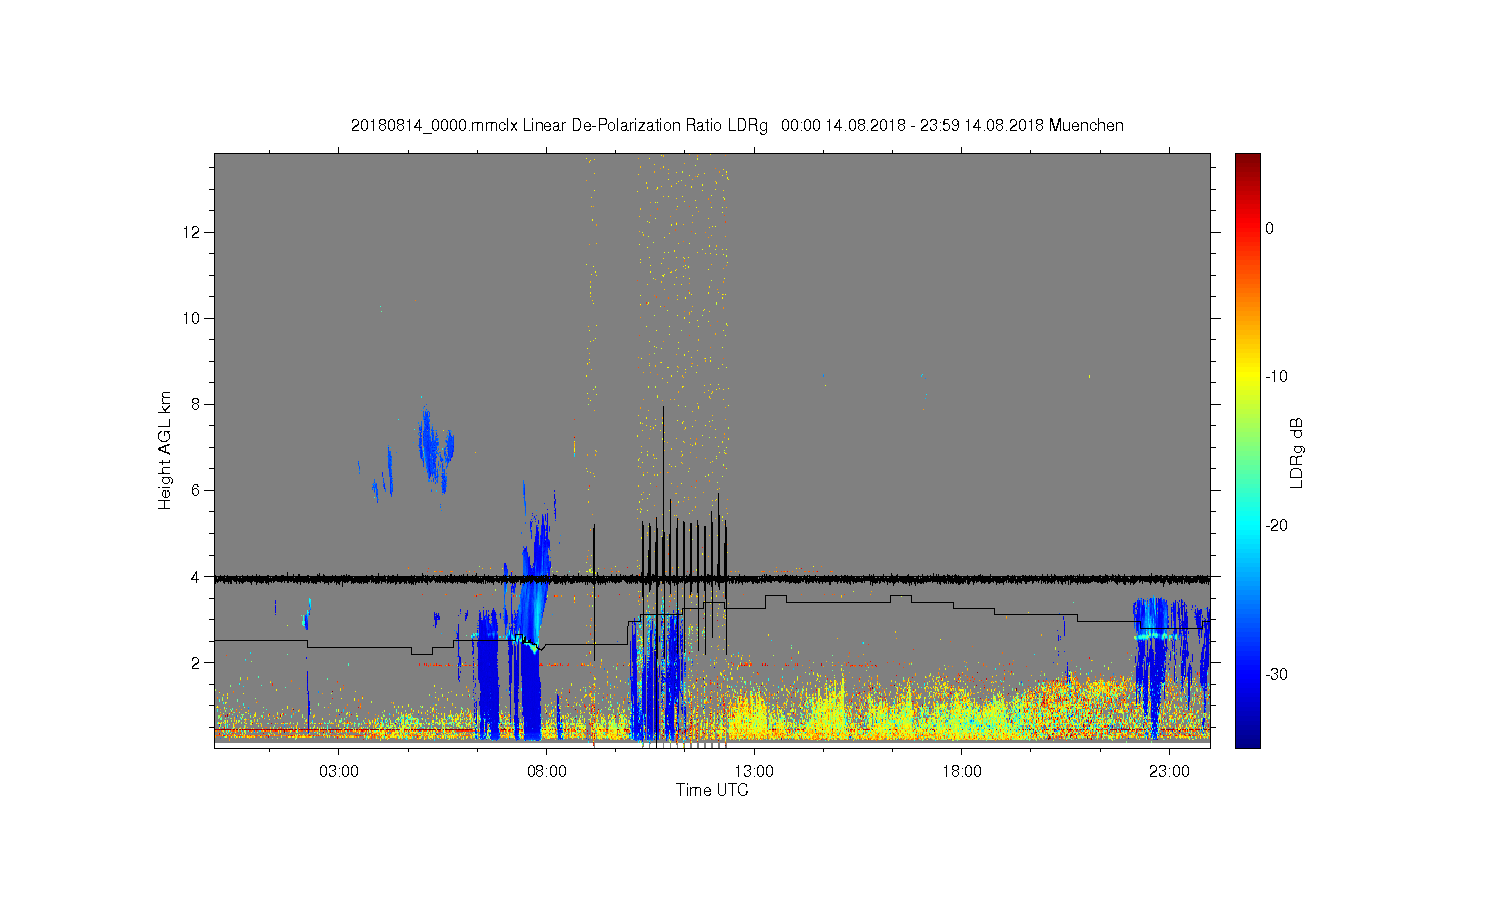Screen dimensions: 1500x900
Task: Click the 'Time UTC' x-axis label
Action: (x=712, y=790)
